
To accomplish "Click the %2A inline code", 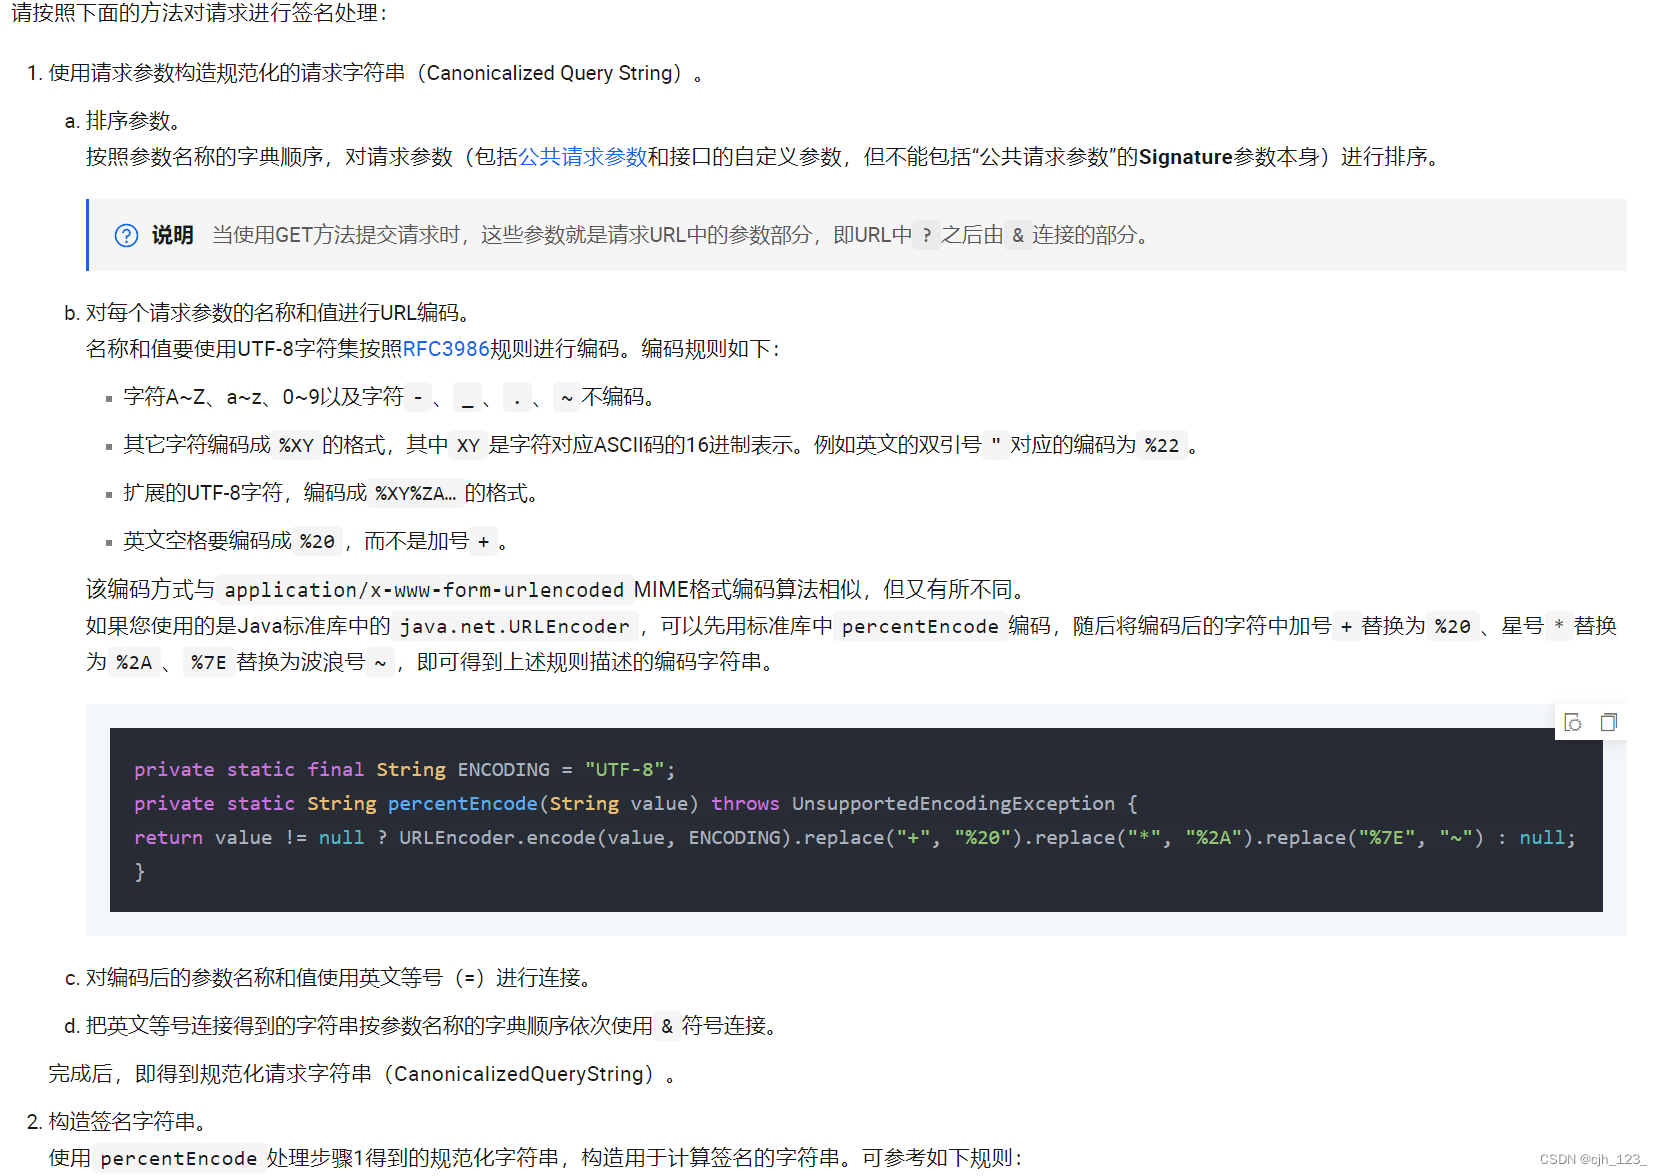I will pyautogui.click(x=134, y=663).
